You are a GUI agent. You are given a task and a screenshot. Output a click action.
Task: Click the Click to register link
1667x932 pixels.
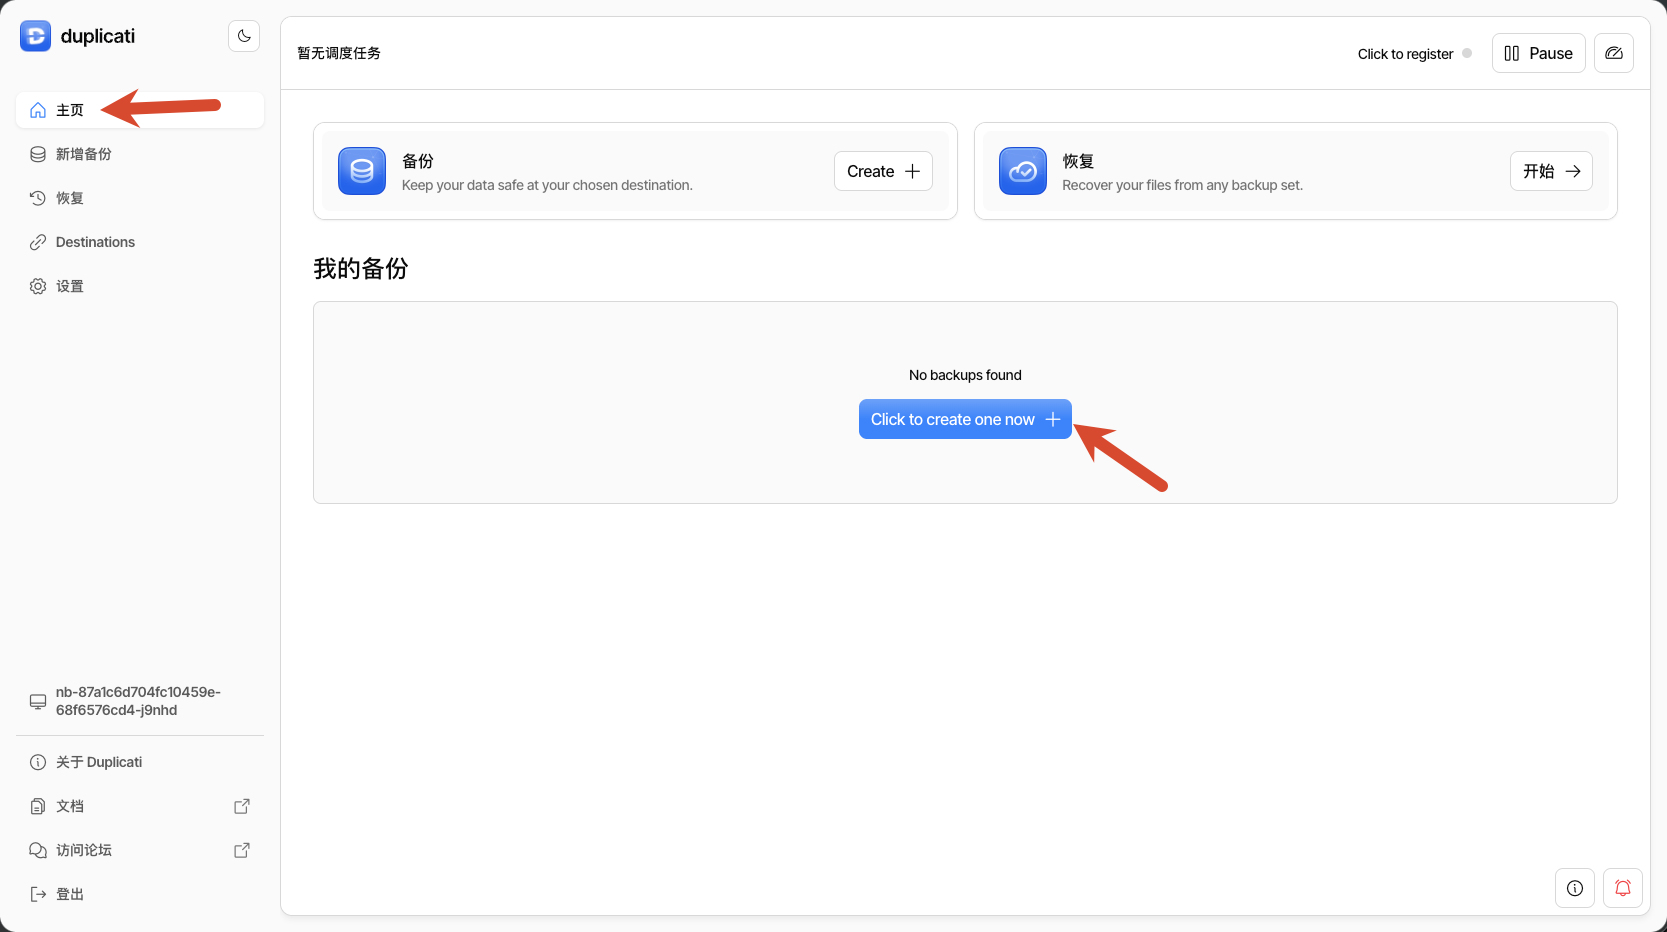(x=1405, y=54)
